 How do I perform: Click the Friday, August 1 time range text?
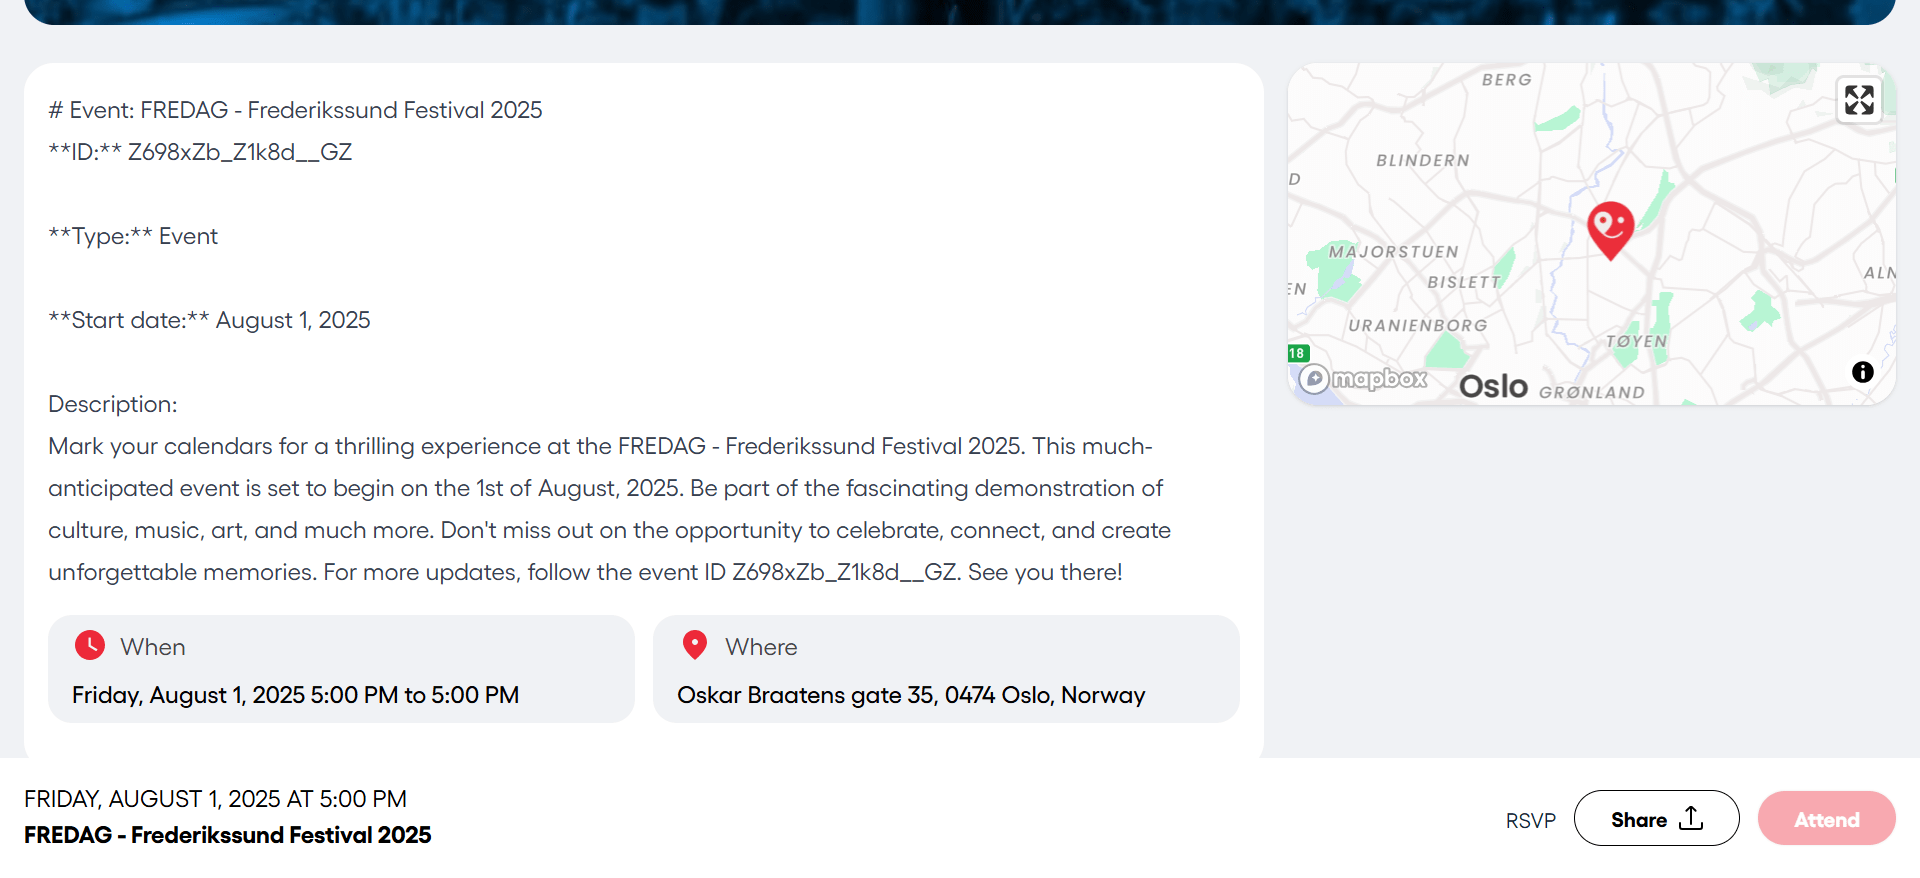pyautogui.click(x=295, y=695)
